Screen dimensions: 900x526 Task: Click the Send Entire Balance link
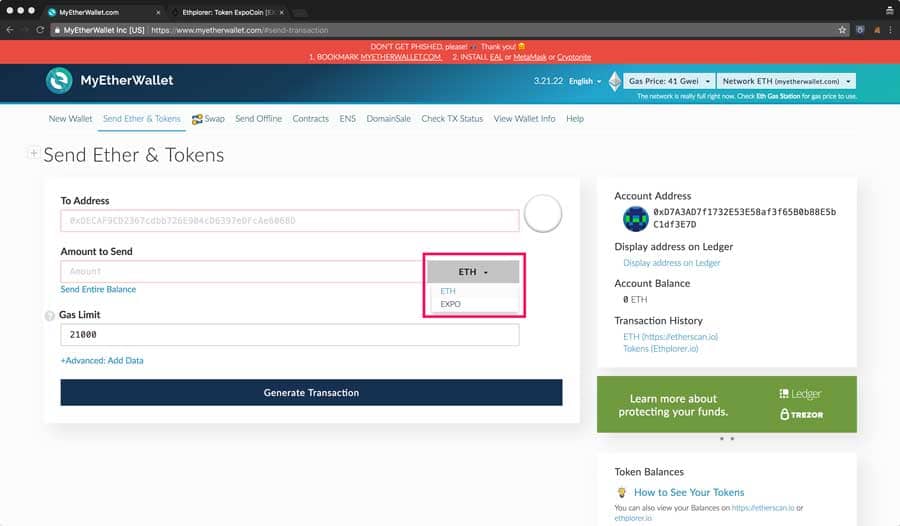(x=98, y=289)
